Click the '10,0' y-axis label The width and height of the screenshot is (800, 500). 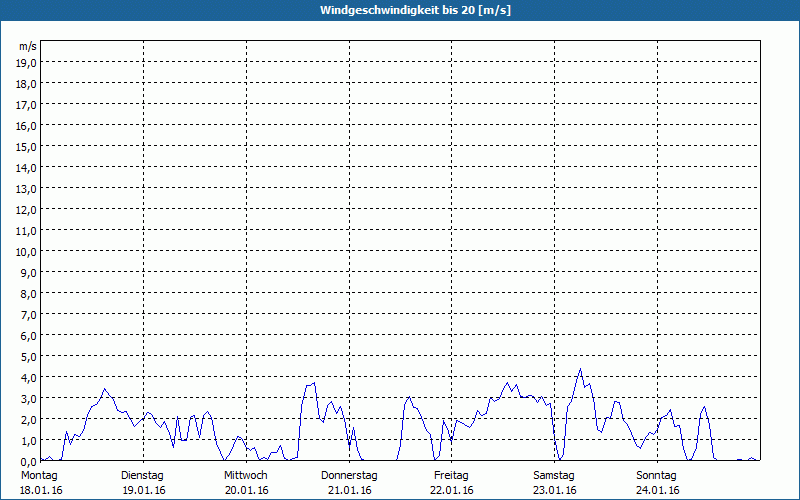pos(27,252)
